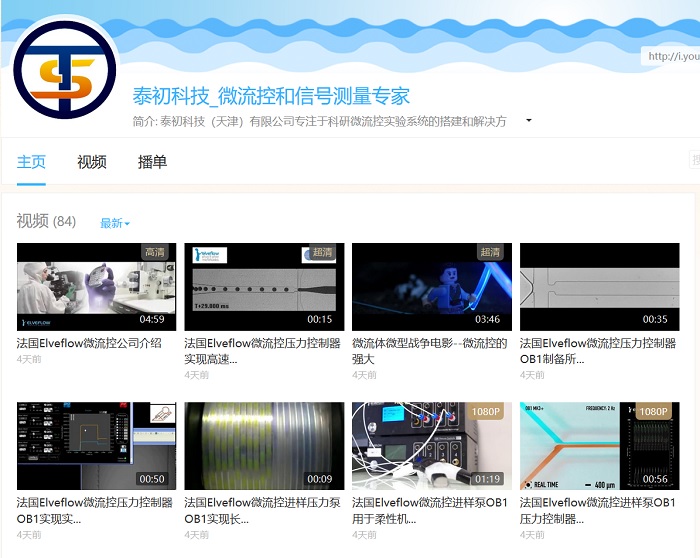Click the 超清 badge on the high-speed droplet video
Screen dimensions: 700x558
[322, 253]
